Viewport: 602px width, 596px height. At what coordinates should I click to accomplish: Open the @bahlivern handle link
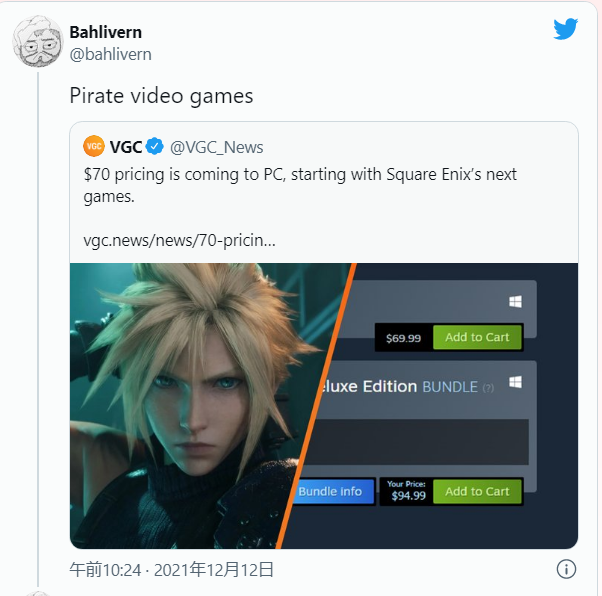pos(111,54)
